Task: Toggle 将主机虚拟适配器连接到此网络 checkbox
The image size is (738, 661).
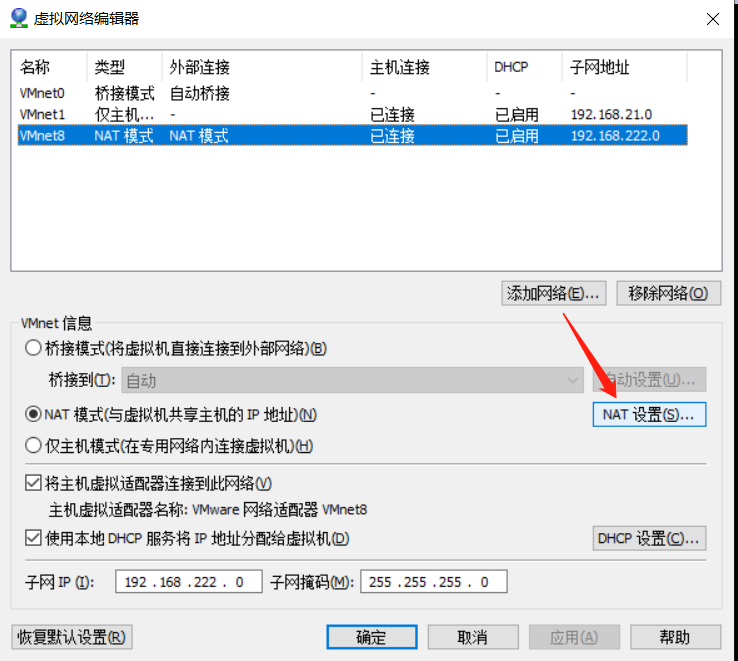Action: (33, 483)
